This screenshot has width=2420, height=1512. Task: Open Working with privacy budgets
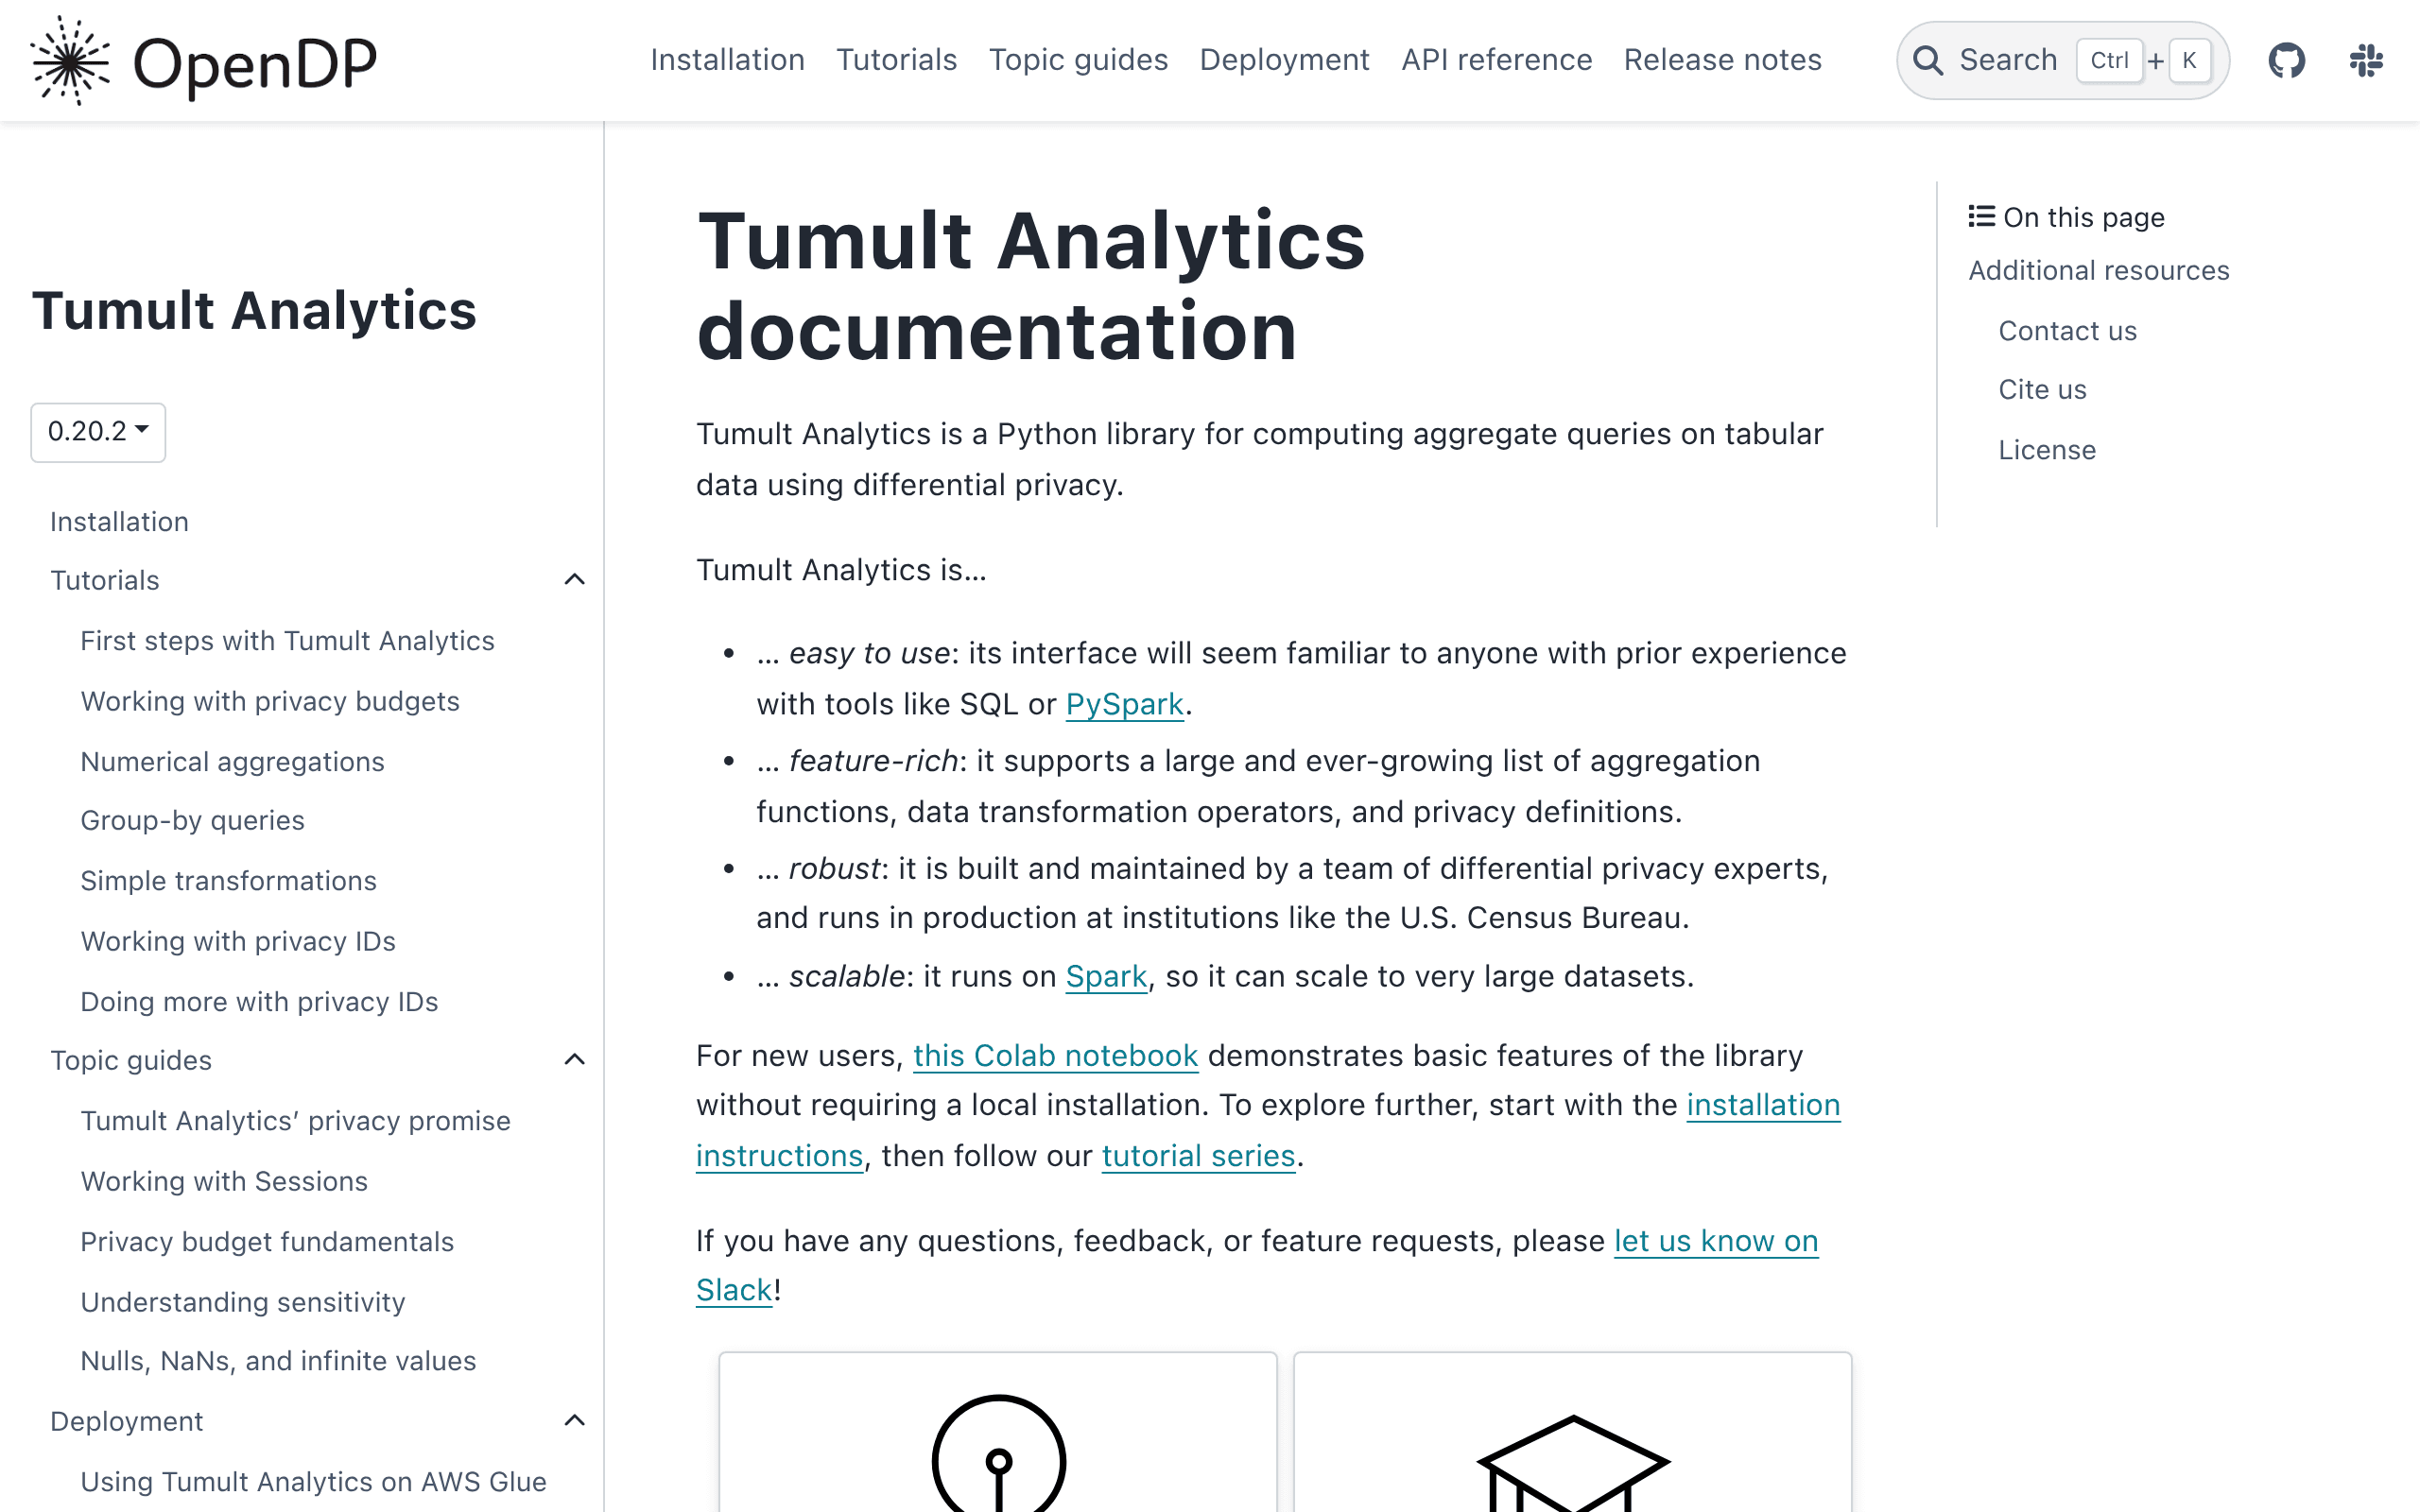(270, 702)
